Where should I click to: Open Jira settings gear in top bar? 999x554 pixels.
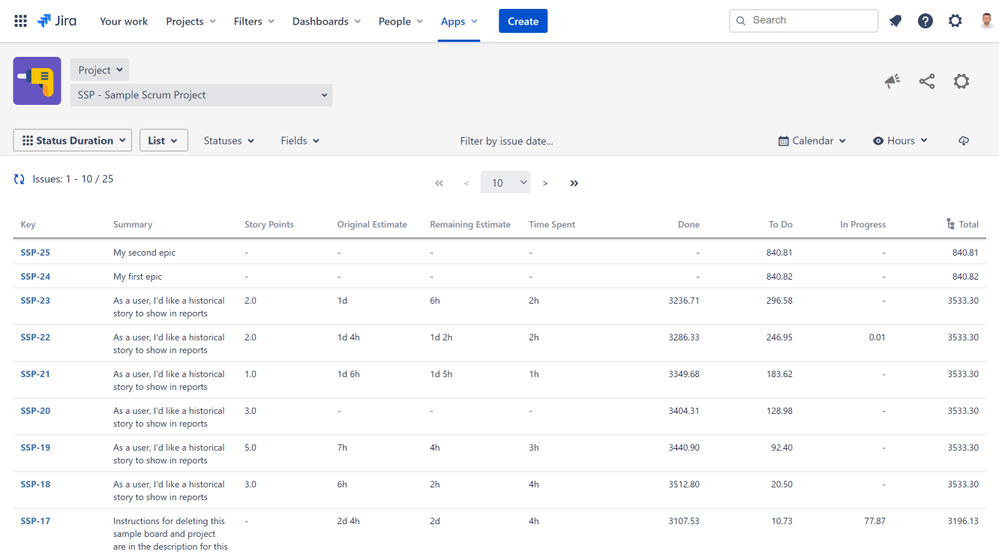[x=955, y=21]
